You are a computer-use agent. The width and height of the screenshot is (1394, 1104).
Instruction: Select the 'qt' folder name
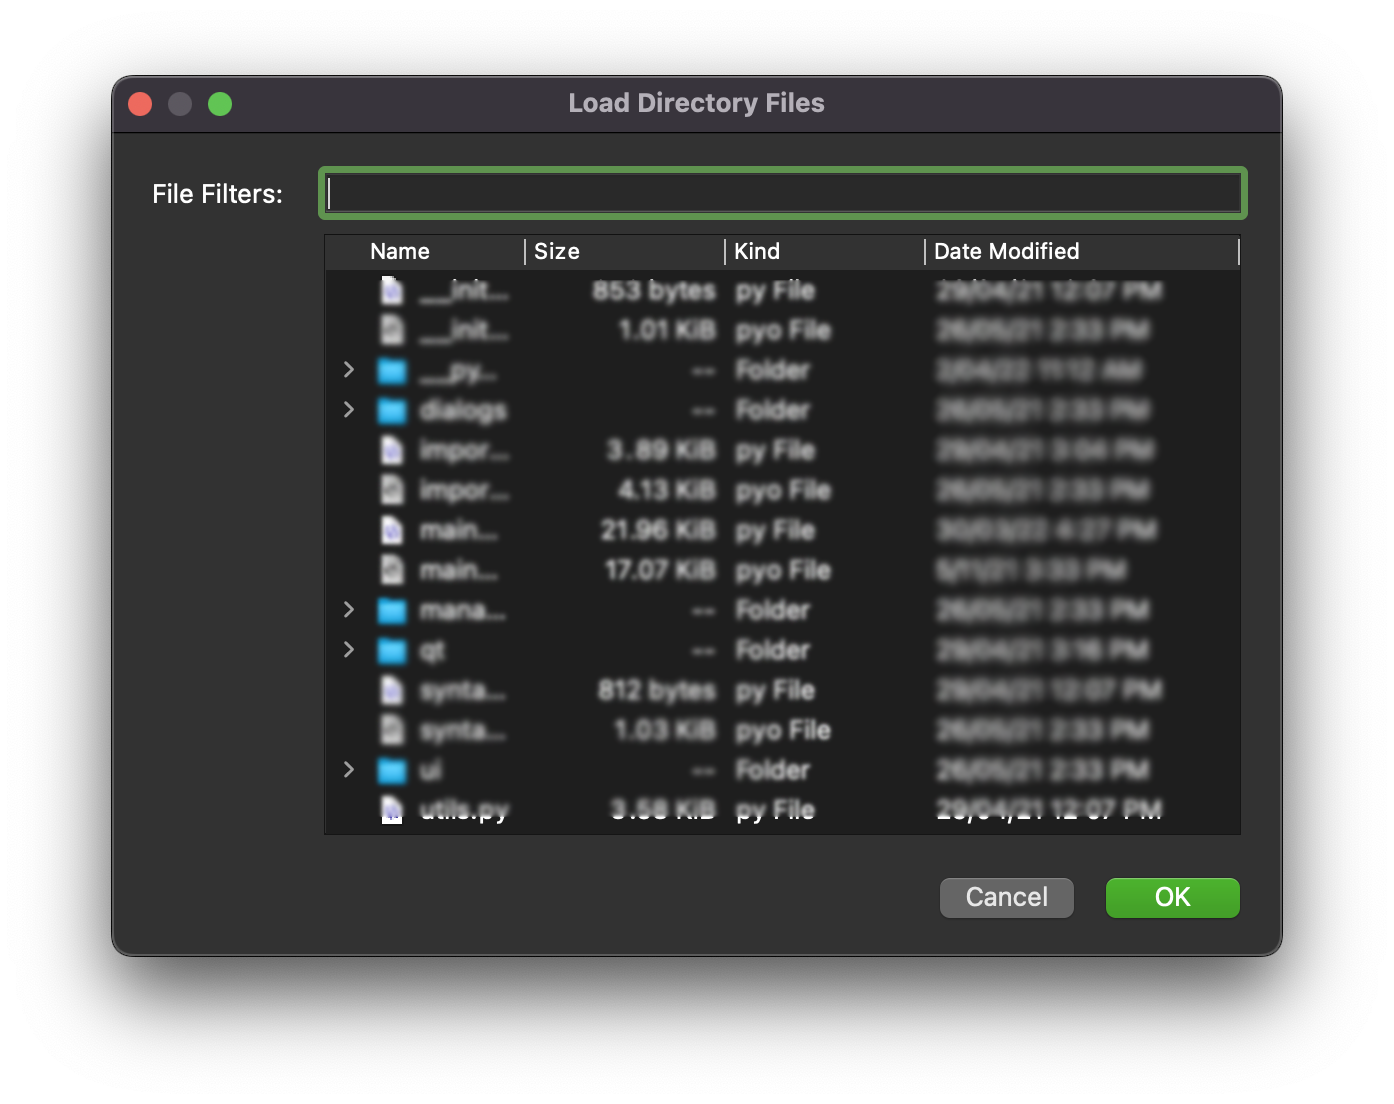[x=432, y=652]
